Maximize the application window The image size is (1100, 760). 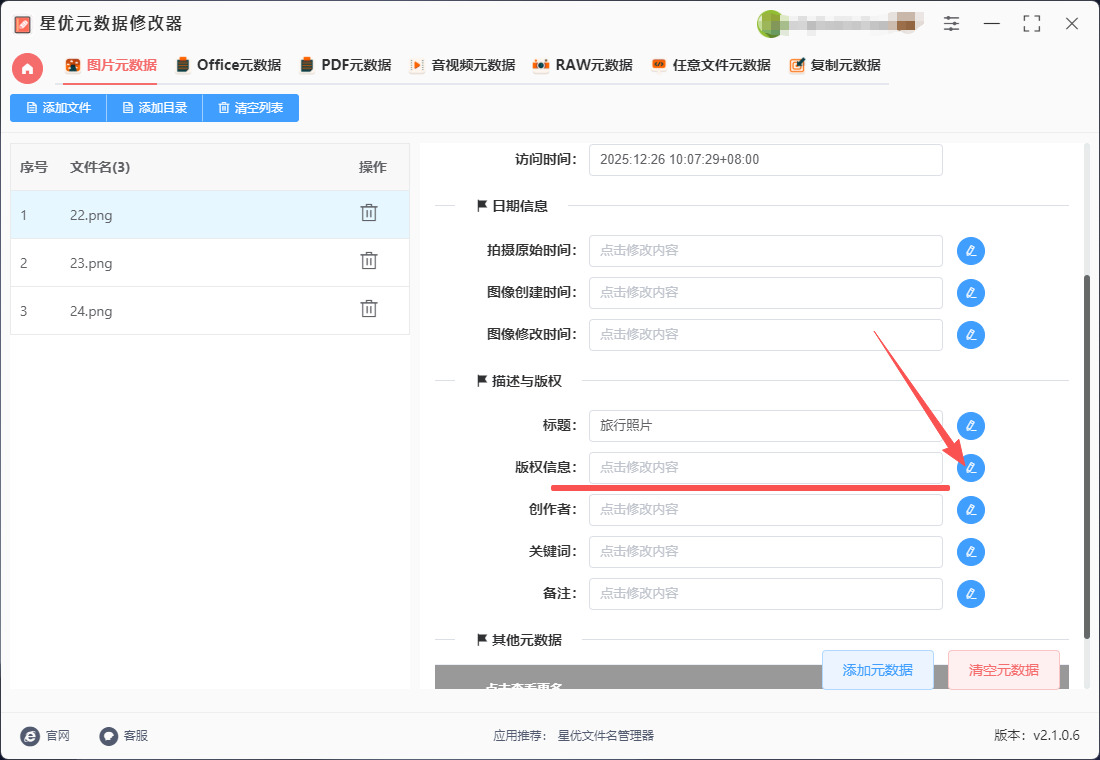point(1032,24)
